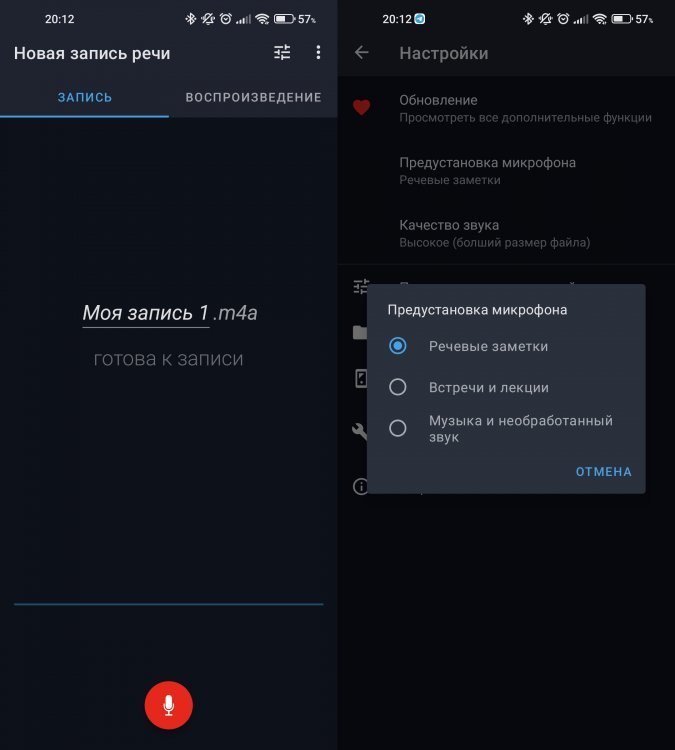Open the Качество звука setting

pyautogui.click(x=506, y=233)
